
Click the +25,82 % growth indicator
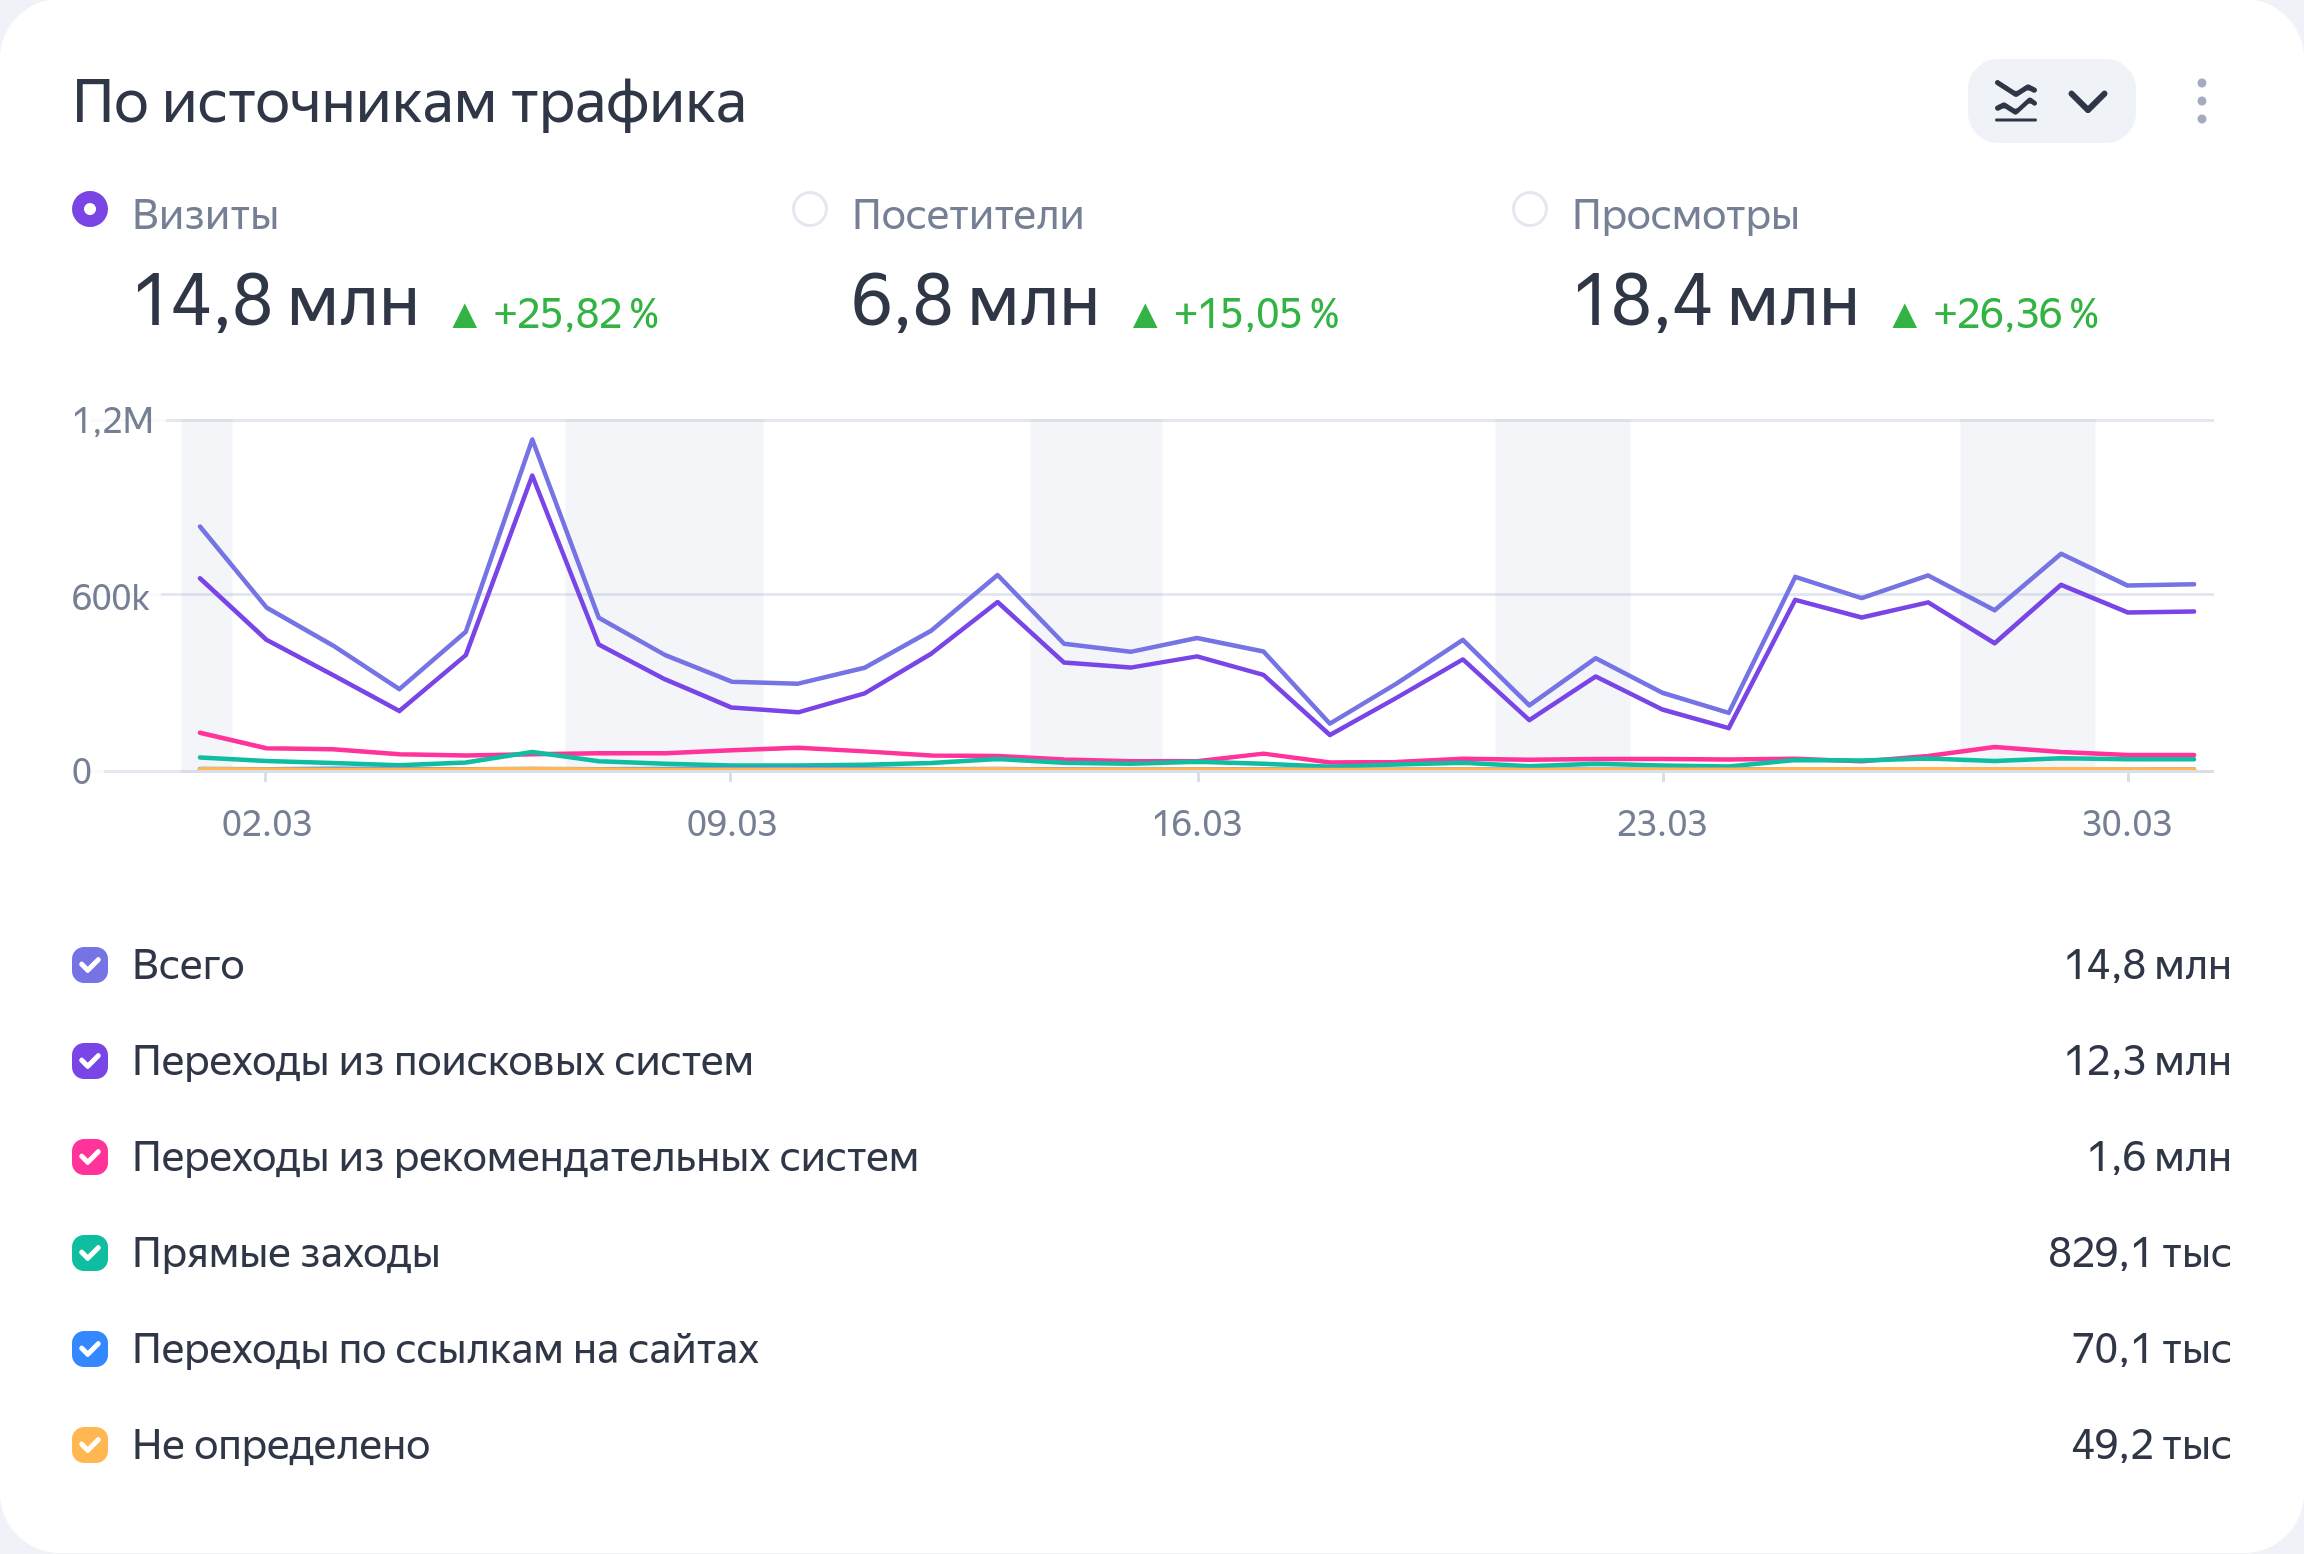(575, 314)
